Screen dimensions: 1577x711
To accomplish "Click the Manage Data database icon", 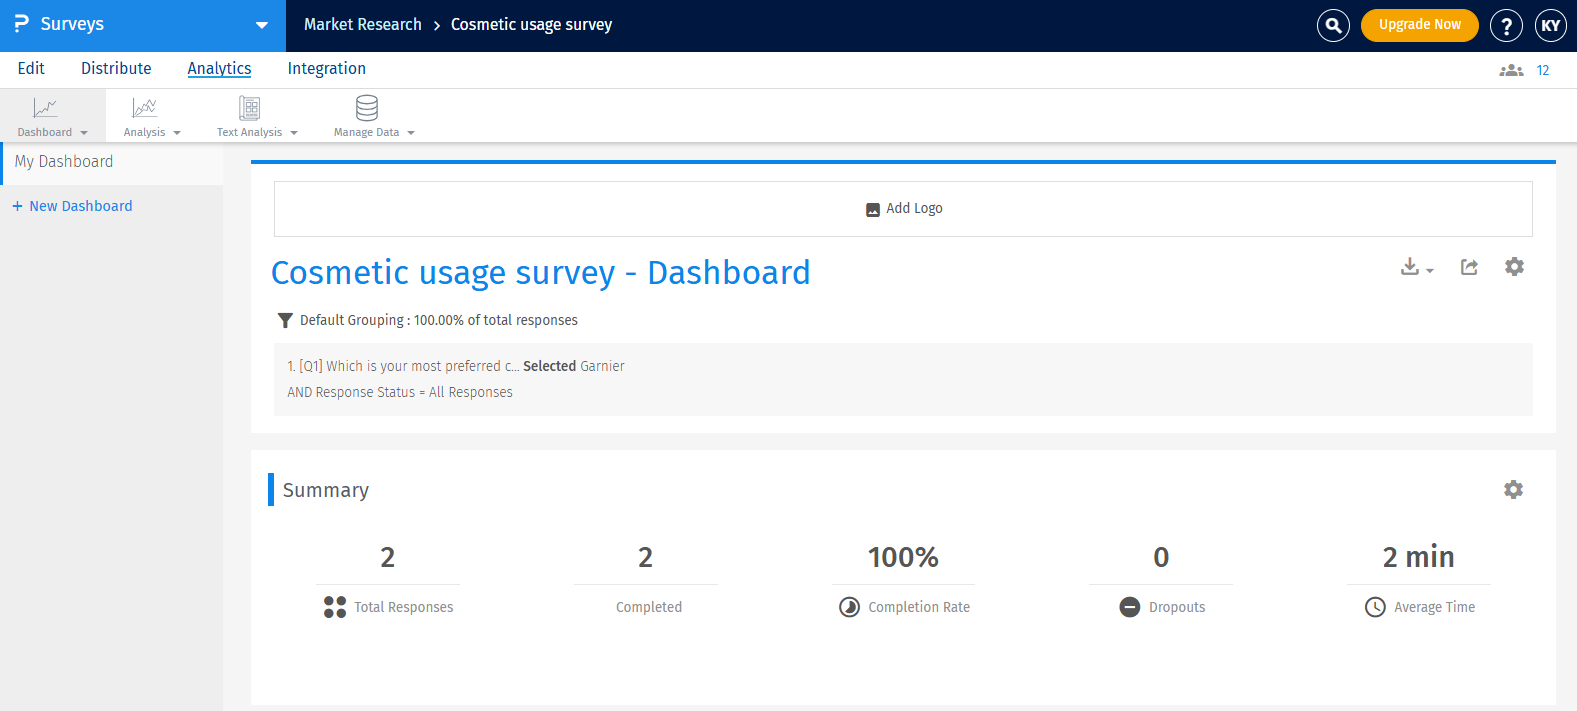I will point(367,108).
